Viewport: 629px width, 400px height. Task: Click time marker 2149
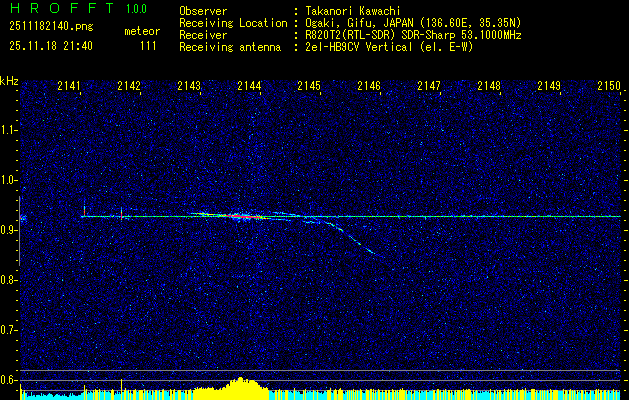click(x=549, y=86)
